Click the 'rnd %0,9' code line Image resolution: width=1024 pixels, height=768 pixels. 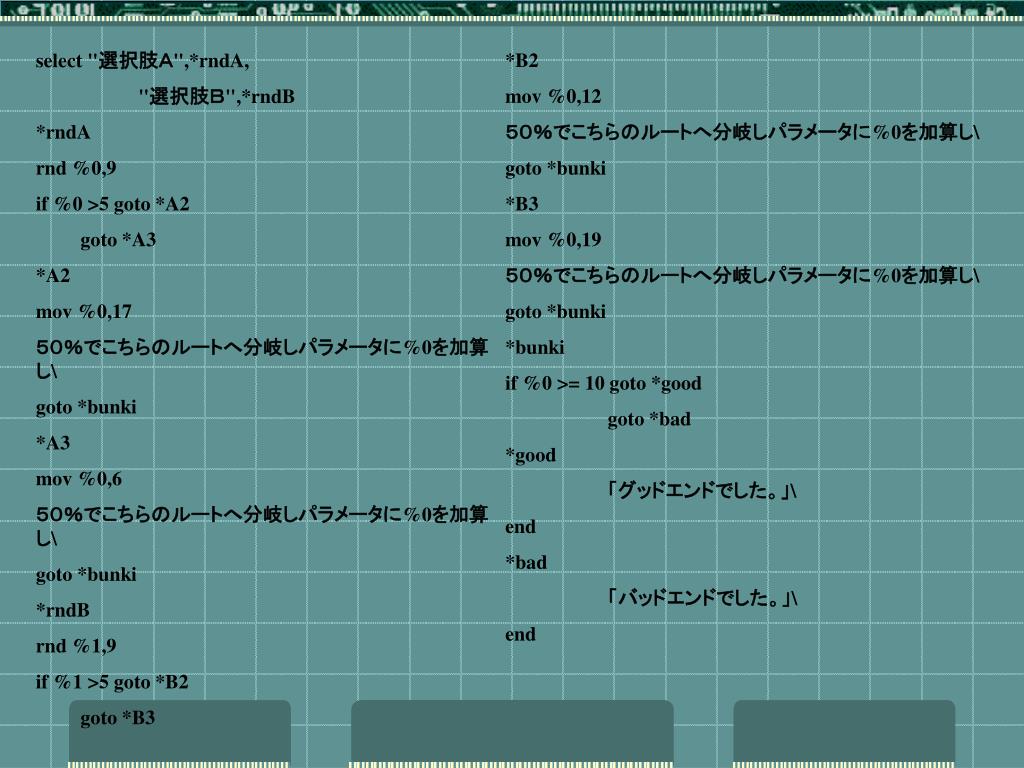pyautogui.click(x=76, y=168)
